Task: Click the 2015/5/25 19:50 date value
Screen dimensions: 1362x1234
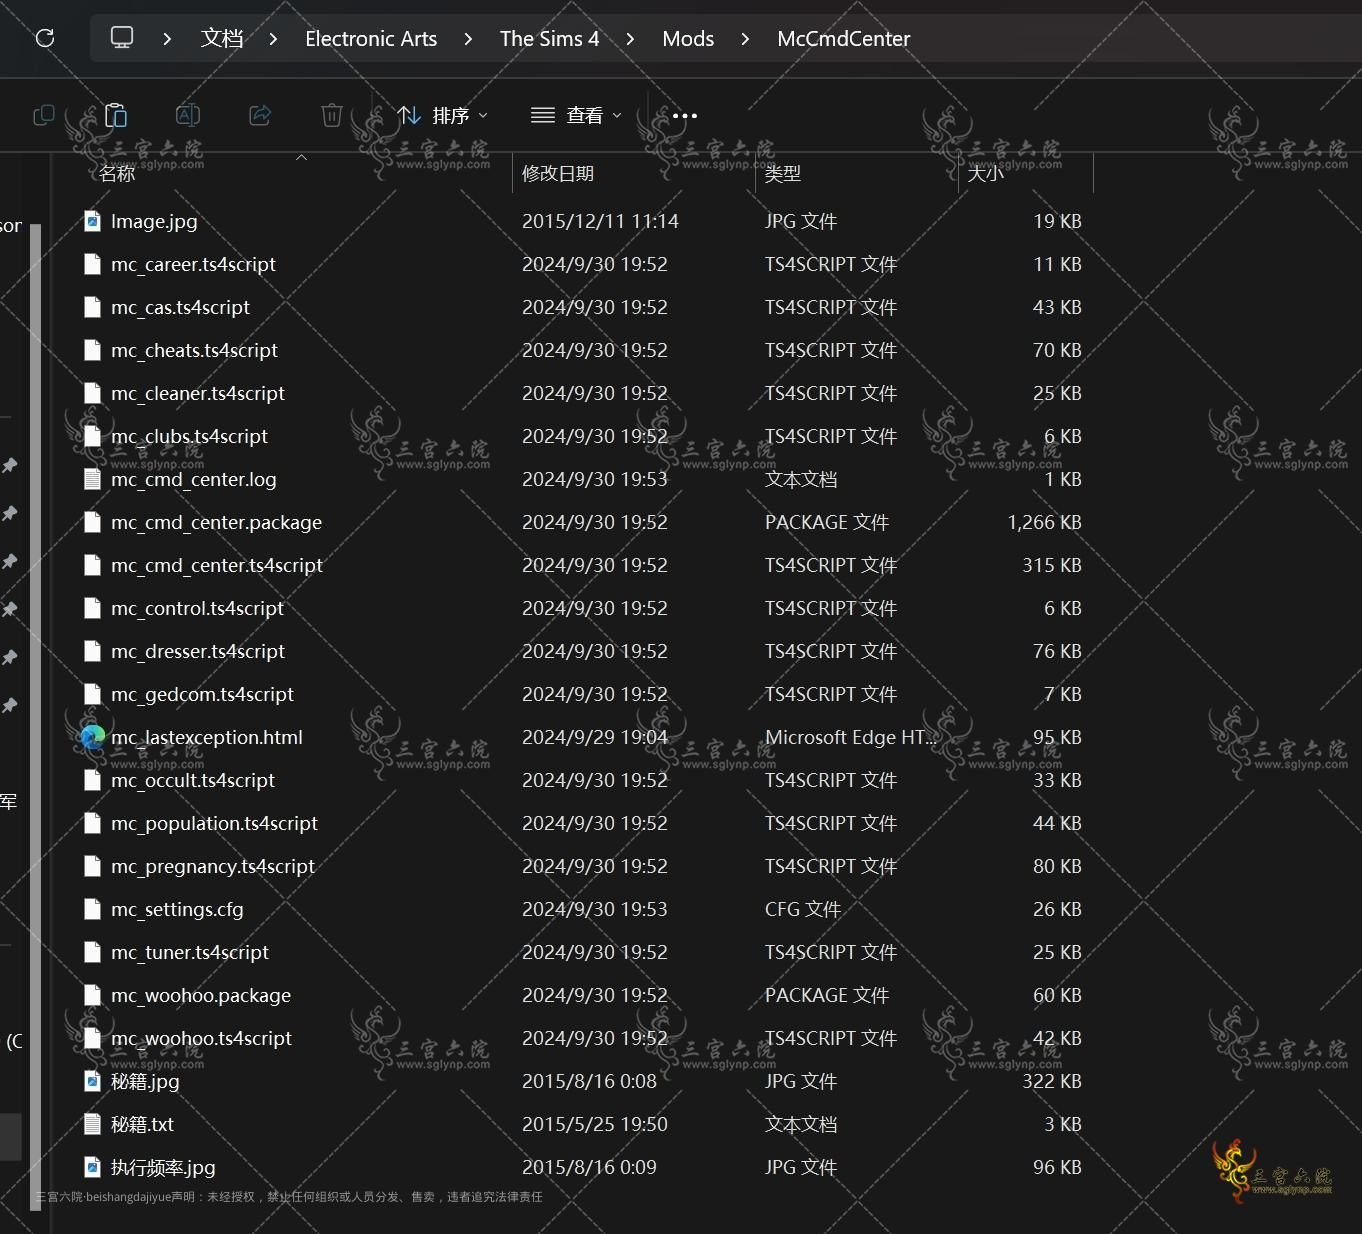Action: 595,1124
